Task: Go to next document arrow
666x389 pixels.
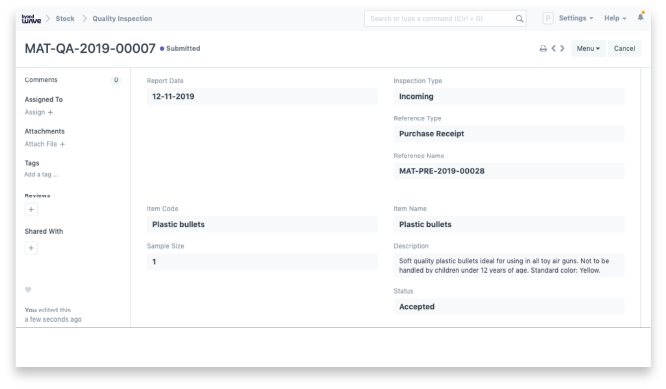Action: click(562, 48)
